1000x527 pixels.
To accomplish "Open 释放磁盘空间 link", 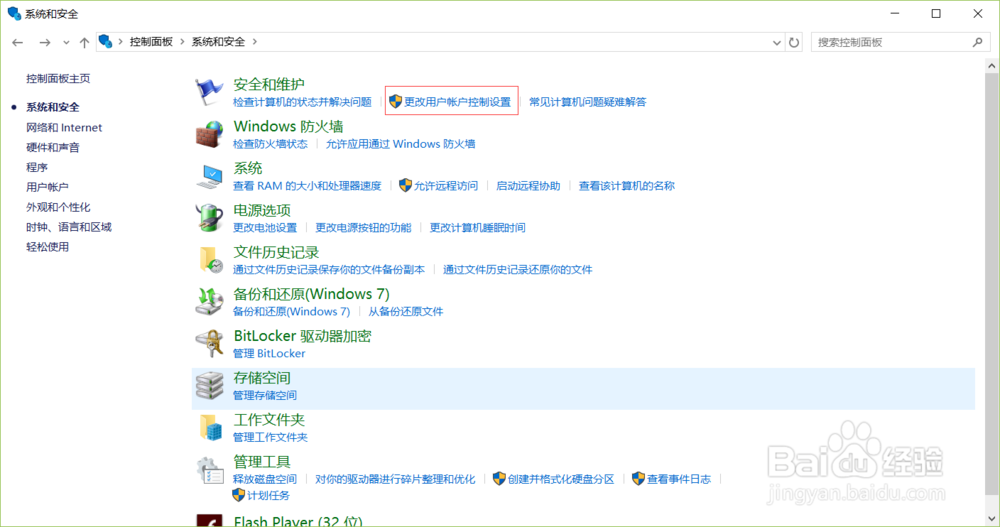I will click(265, 479).
